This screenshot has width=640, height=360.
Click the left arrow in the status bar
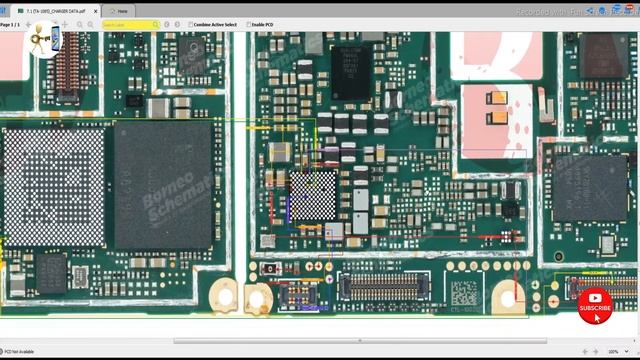pos(585,351)
